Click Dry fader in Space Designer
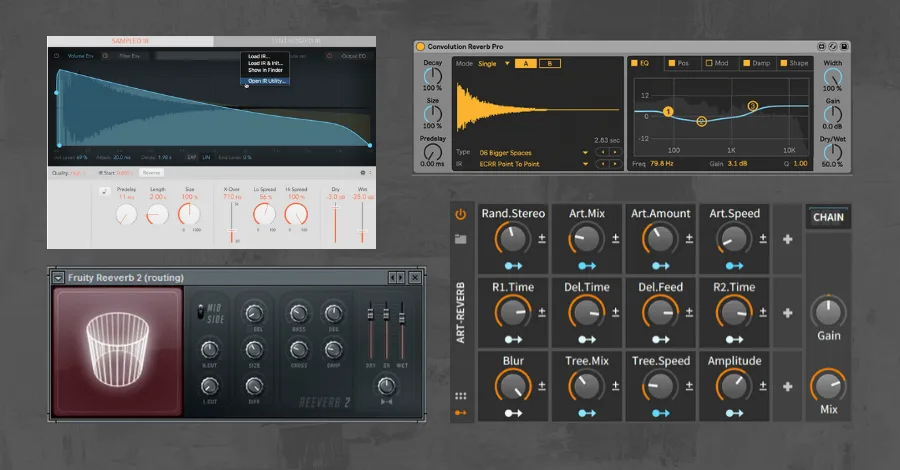 [335, 206]
